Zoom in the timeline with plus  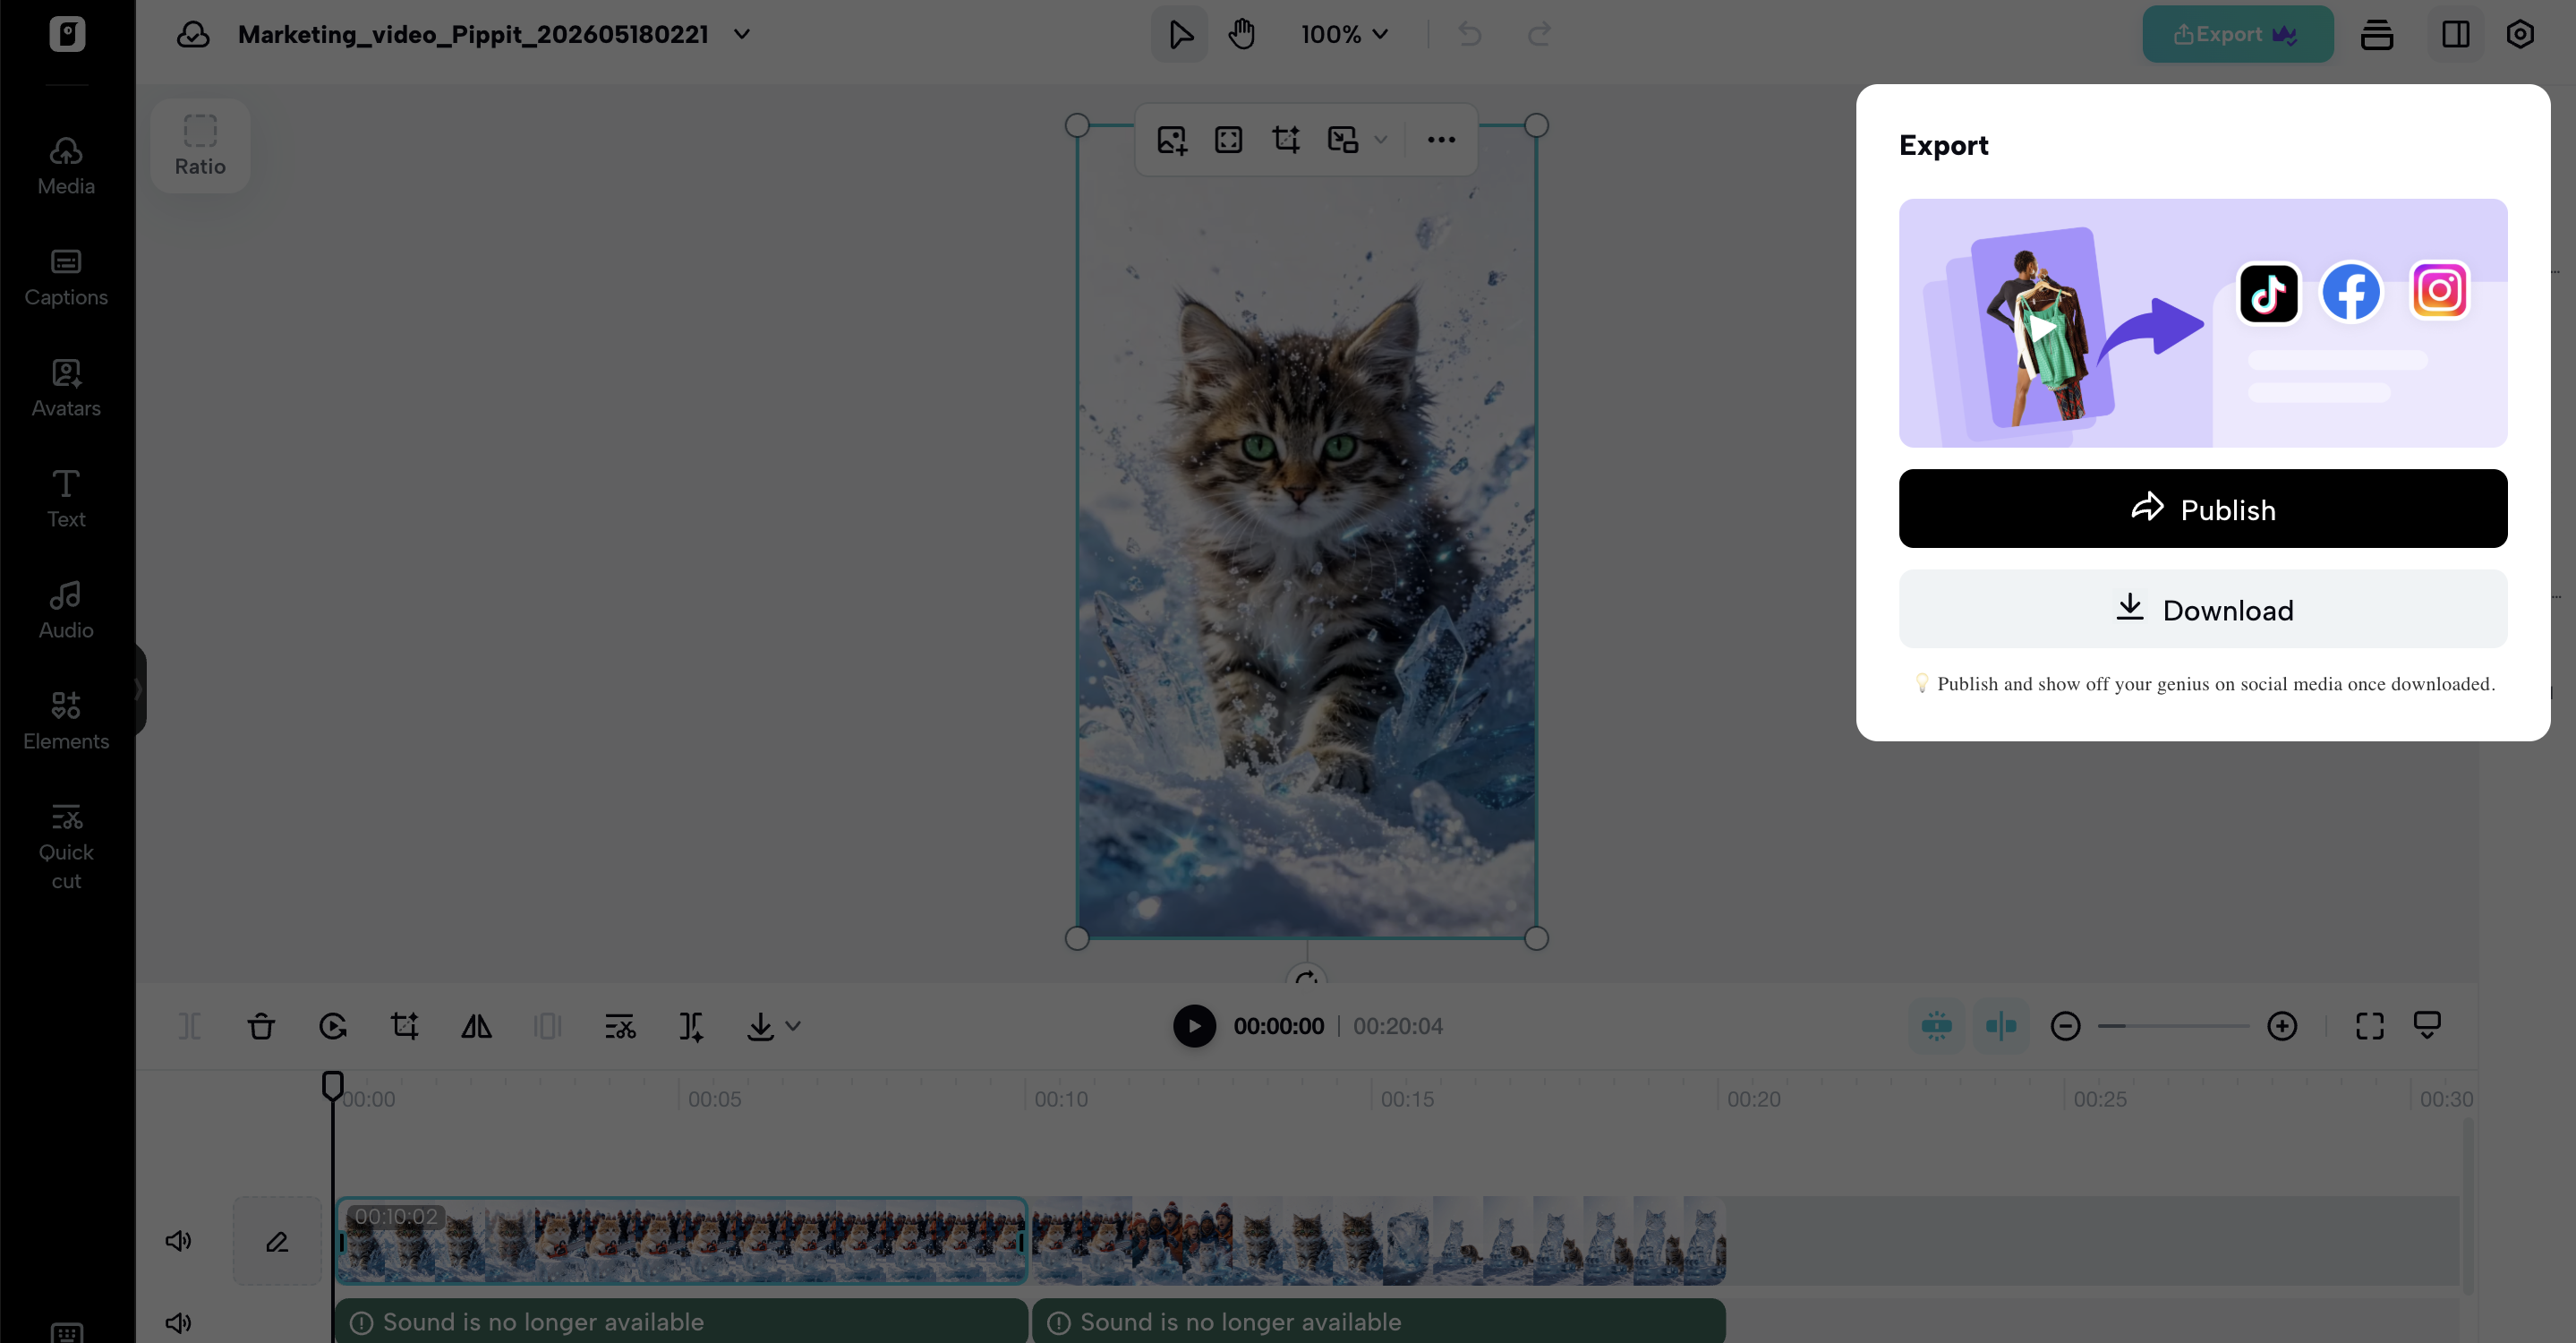(x=2282, y=1026)
